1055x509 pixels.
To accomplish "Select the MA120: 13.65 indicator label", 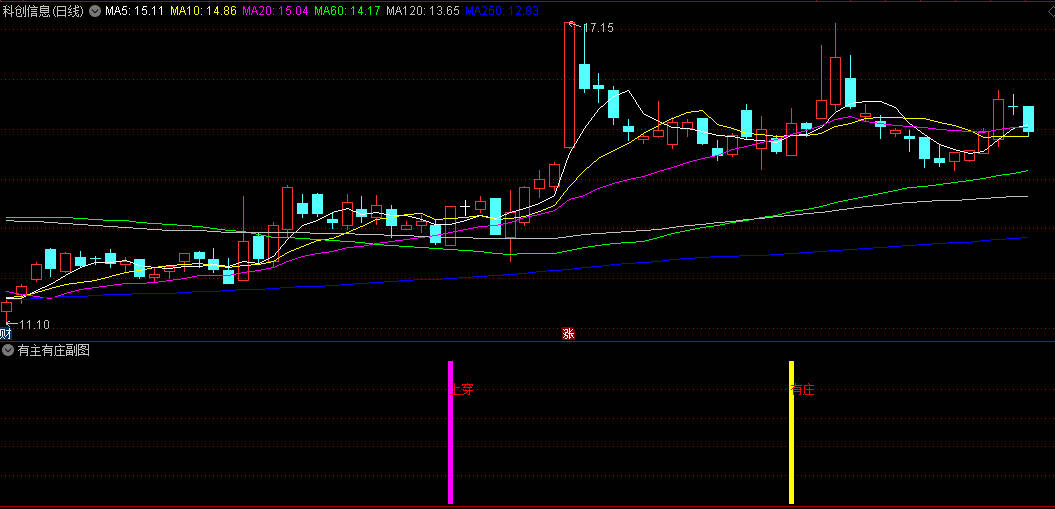I will pyautogui.click(x=423, y=11).
